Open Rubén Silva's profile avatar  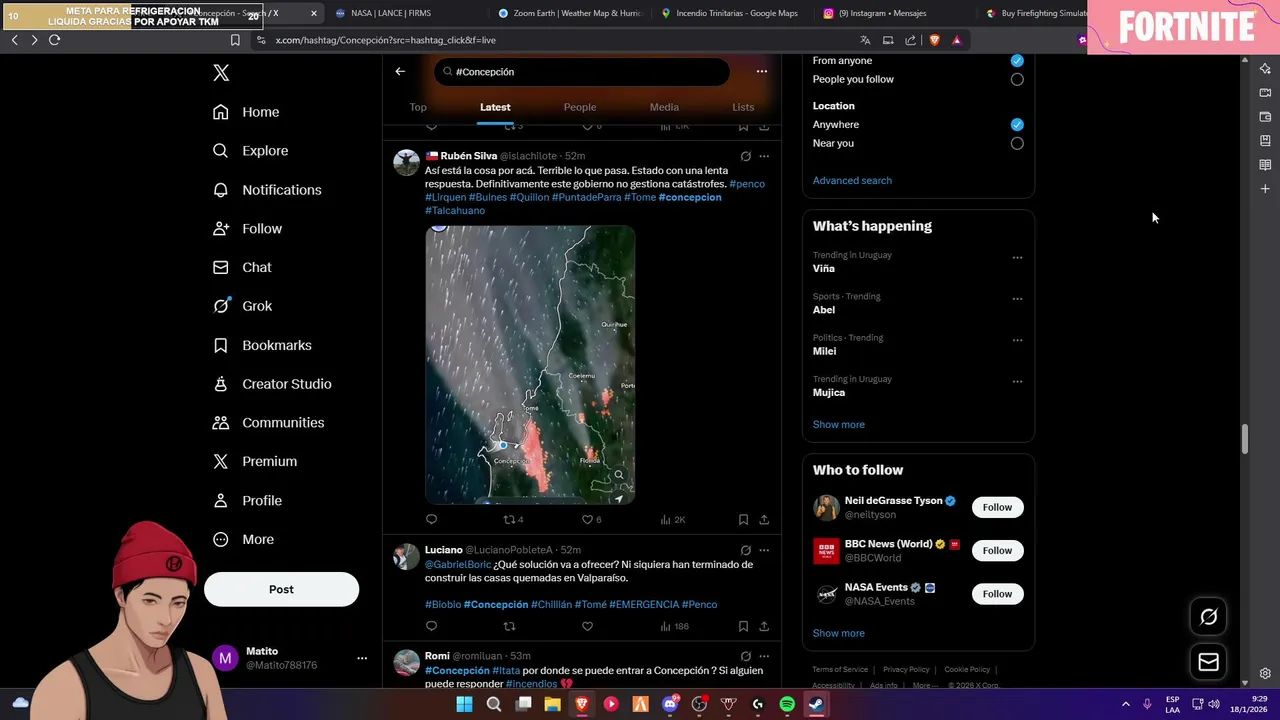tap(406, 162)
